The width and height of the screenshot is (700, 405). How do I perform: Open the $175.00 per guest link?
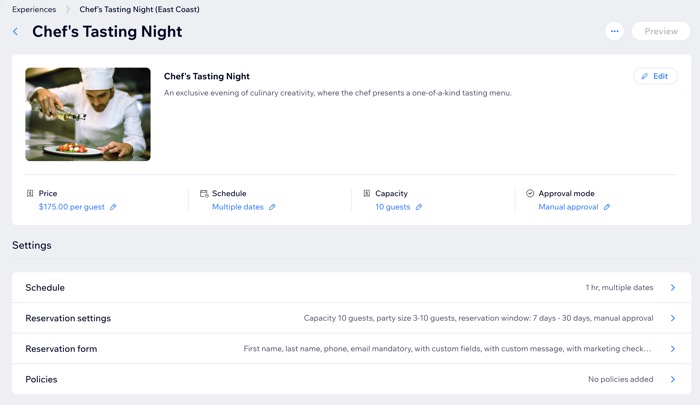click(x=72, y=207)
